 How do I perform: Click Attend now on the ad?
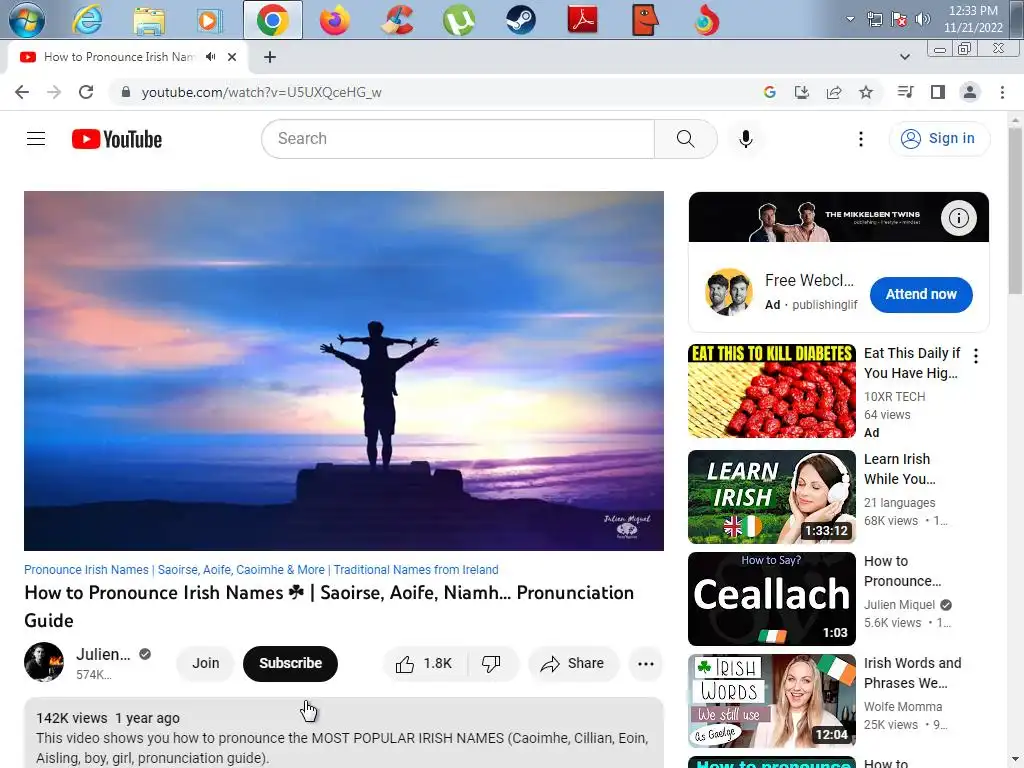coord(921,294)
